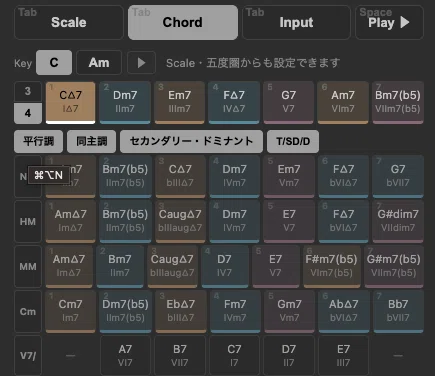
Task: Switch to the Scale tab
Action: pos(69,22)
